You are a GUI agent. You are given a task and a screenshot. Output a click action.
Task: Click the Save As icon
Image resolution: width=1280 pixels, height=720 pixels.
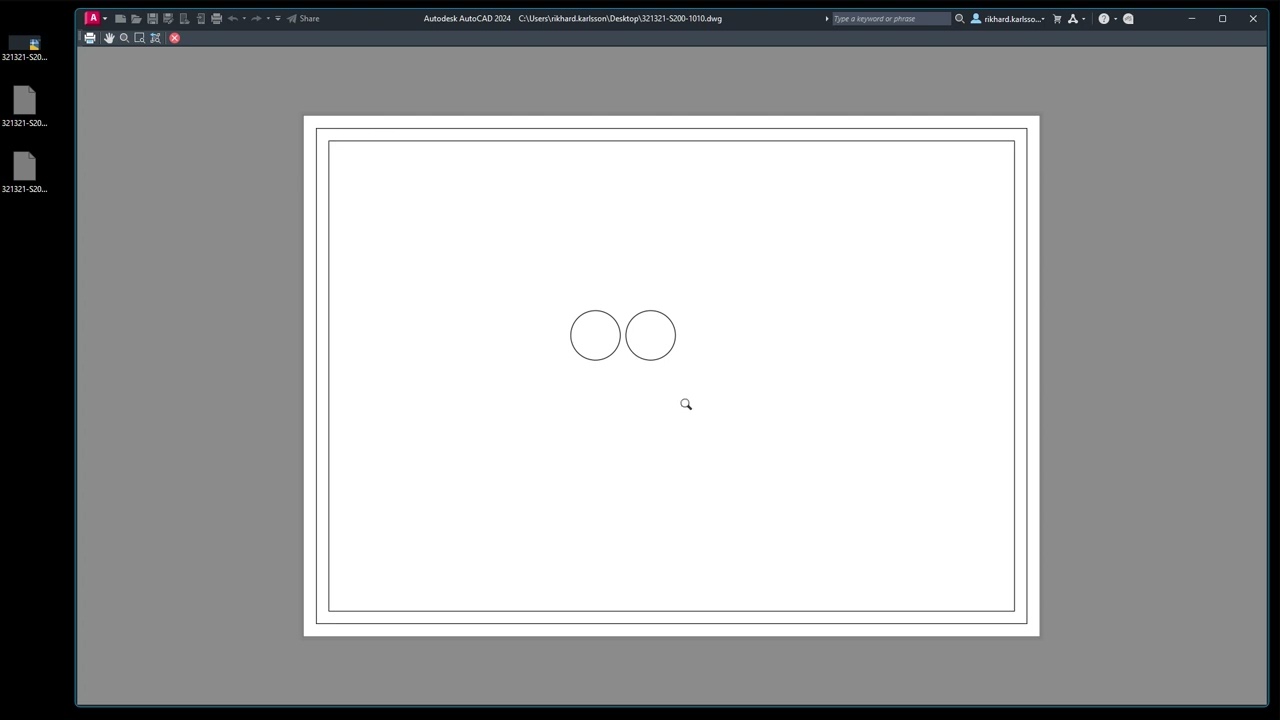[x=168, y=18]
